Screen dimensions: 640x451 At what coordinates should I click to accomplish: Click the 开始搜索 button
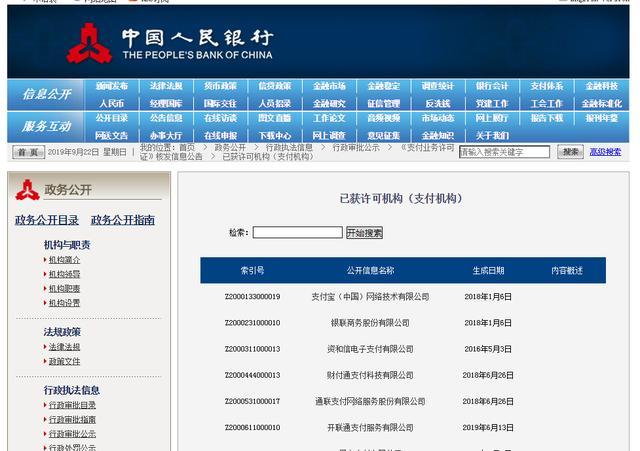tap(364, 233)
